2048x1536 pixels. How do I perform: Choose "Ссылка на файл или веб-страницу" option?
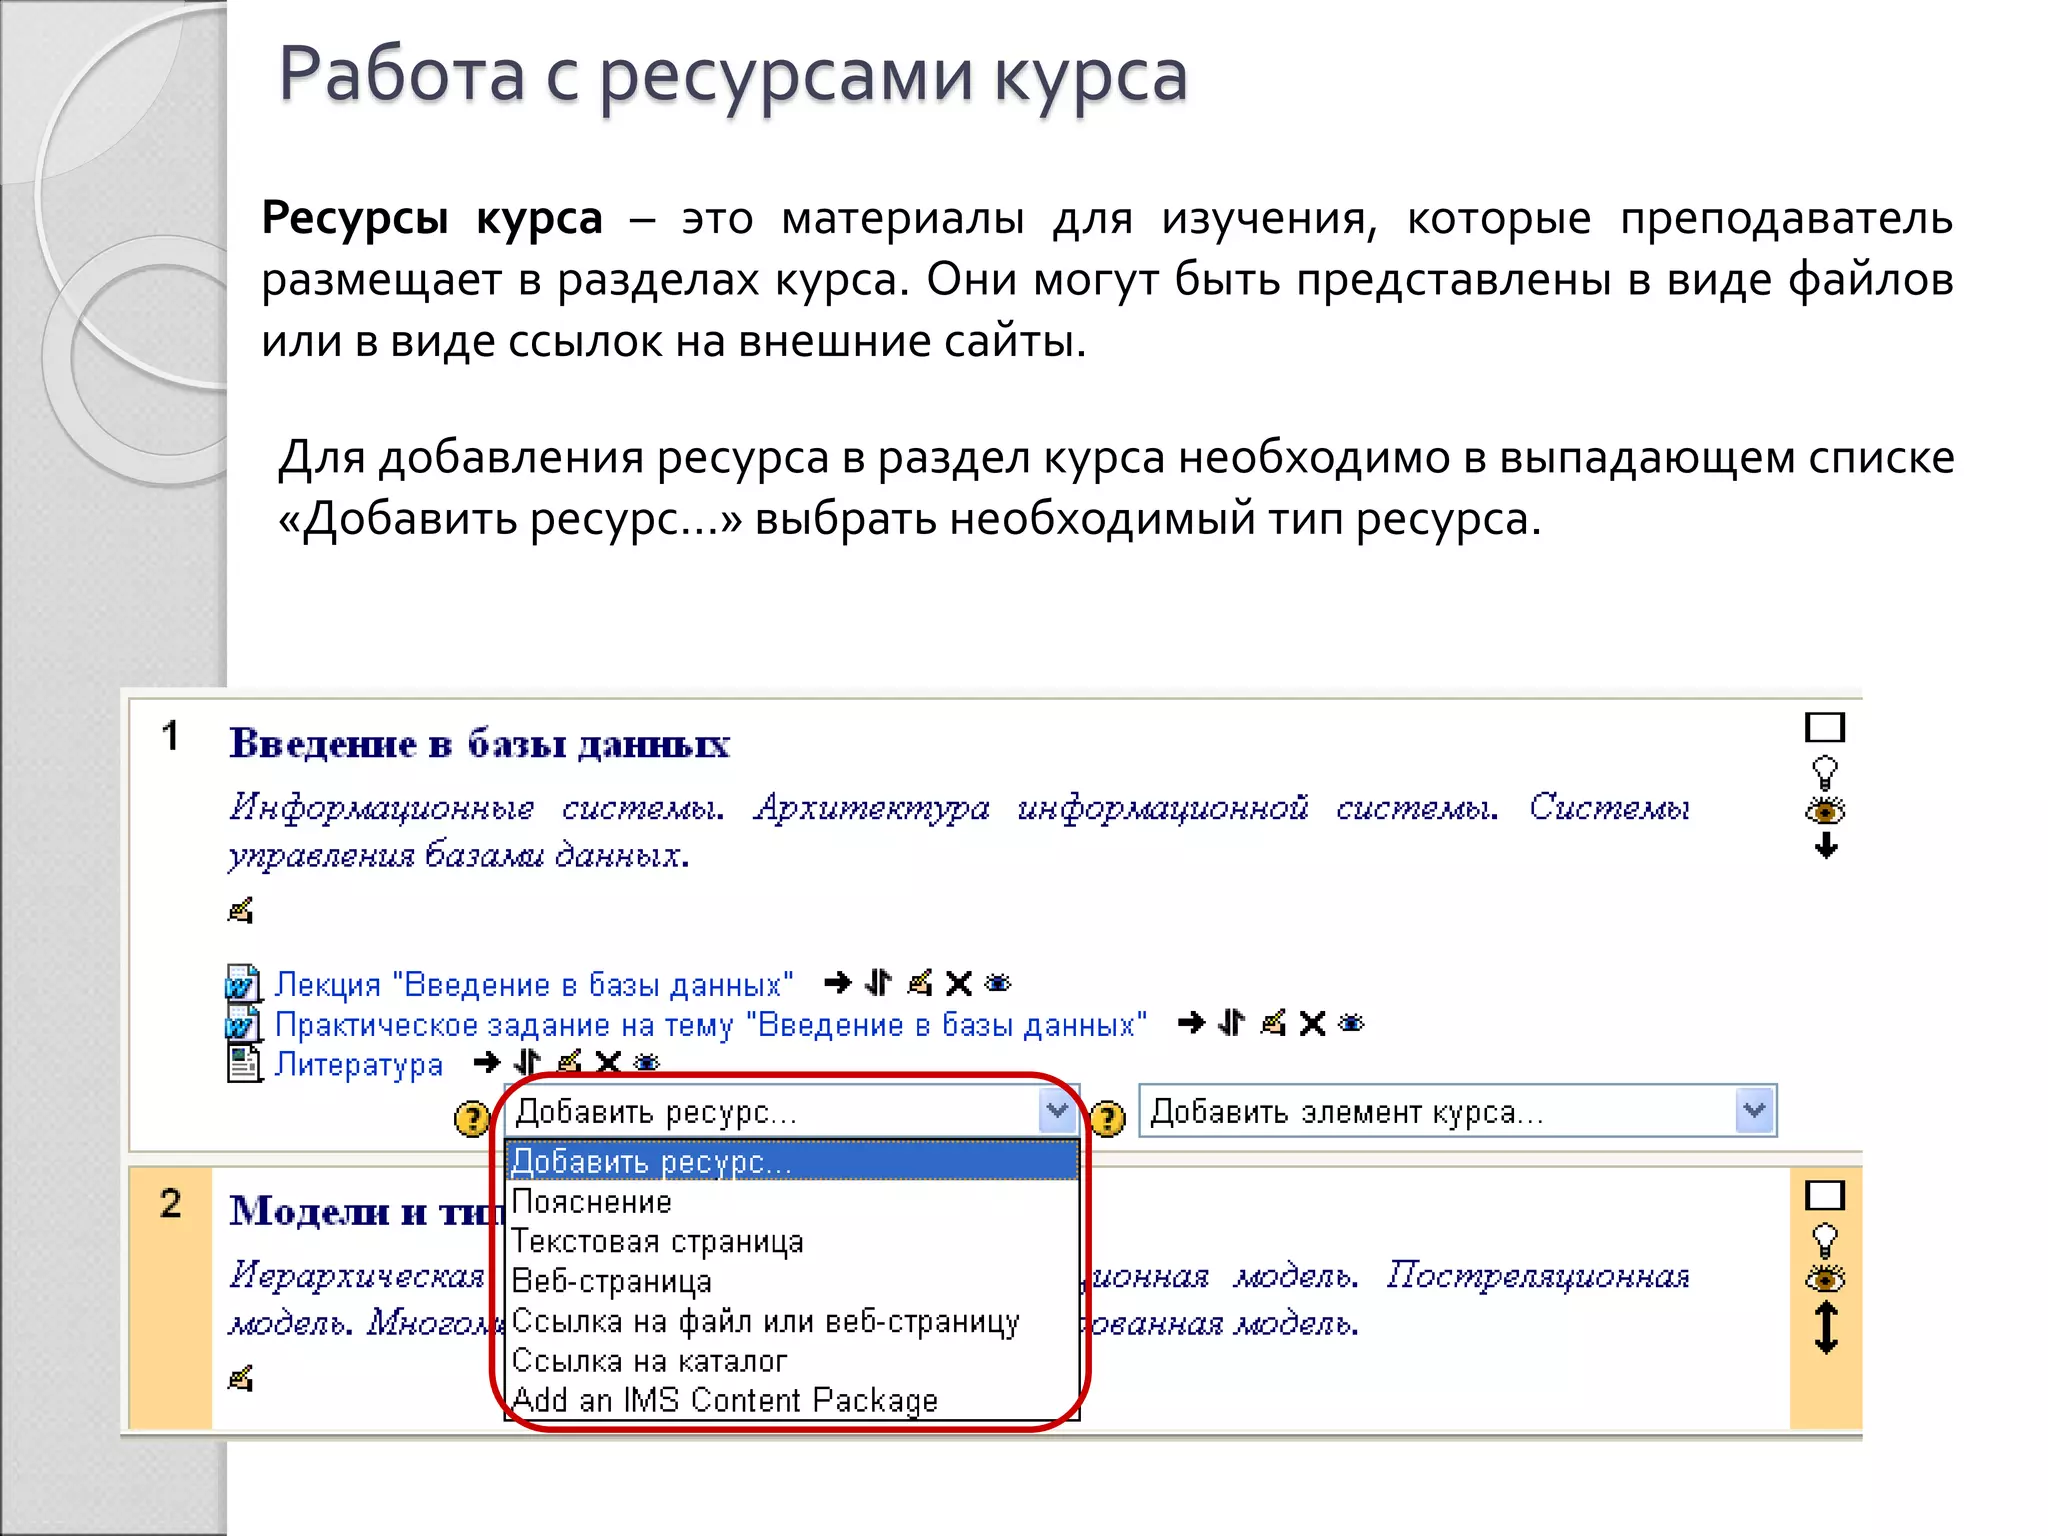792,1322
